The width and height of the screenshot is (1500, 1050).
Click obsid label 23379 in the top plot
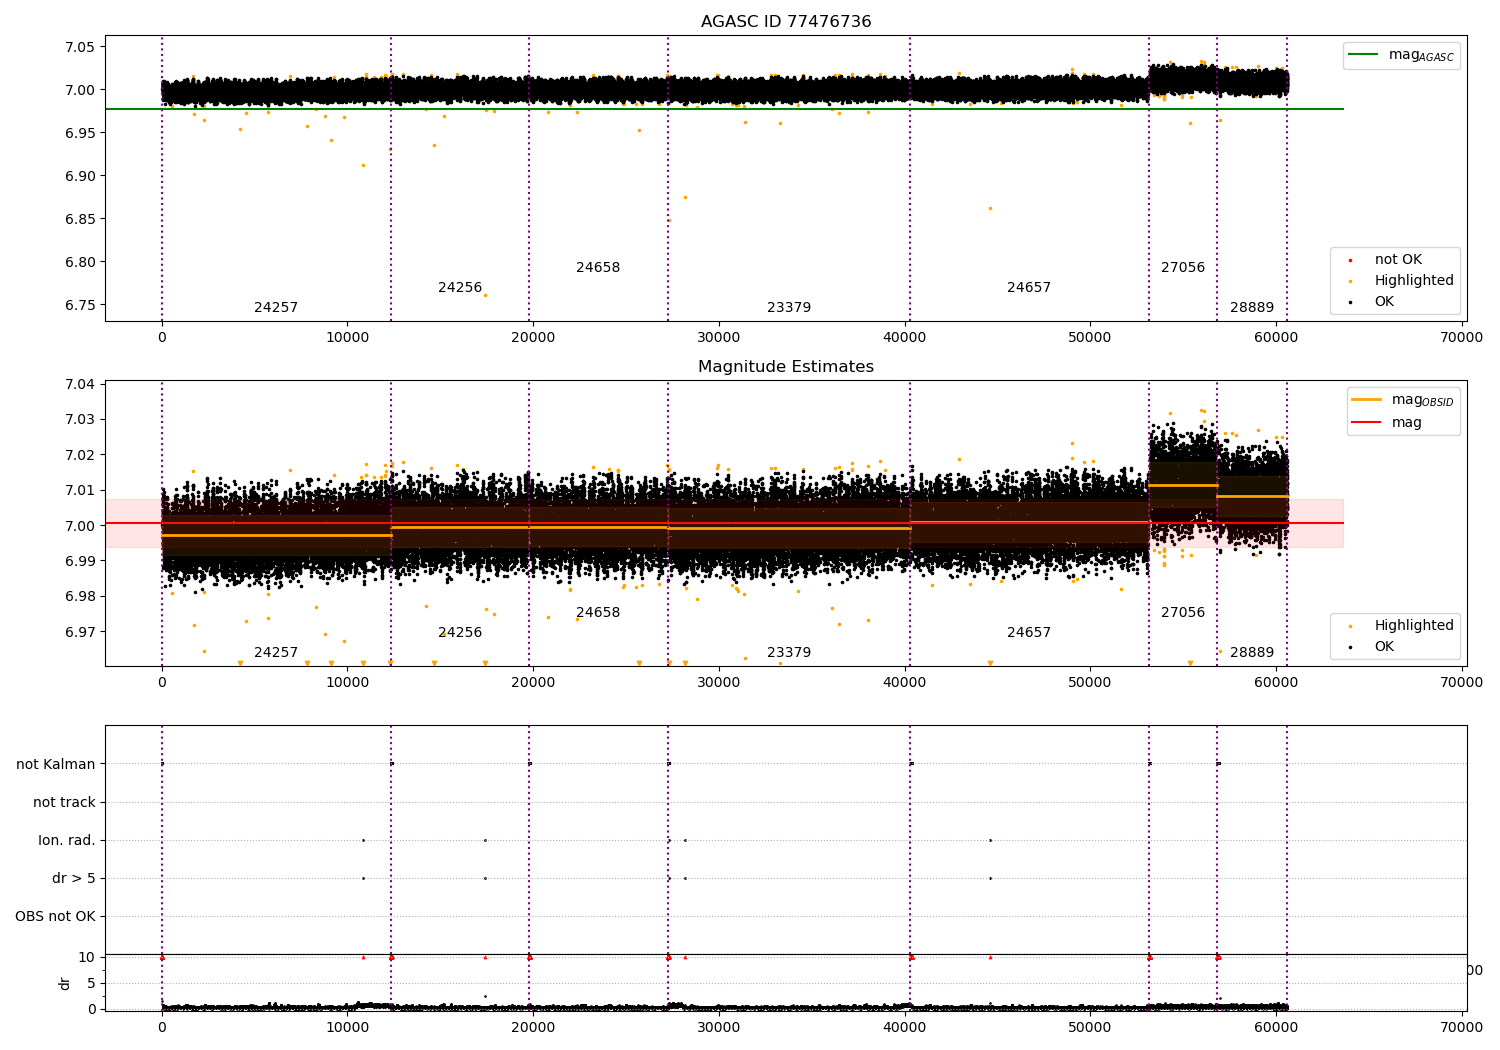coord(789,308)
